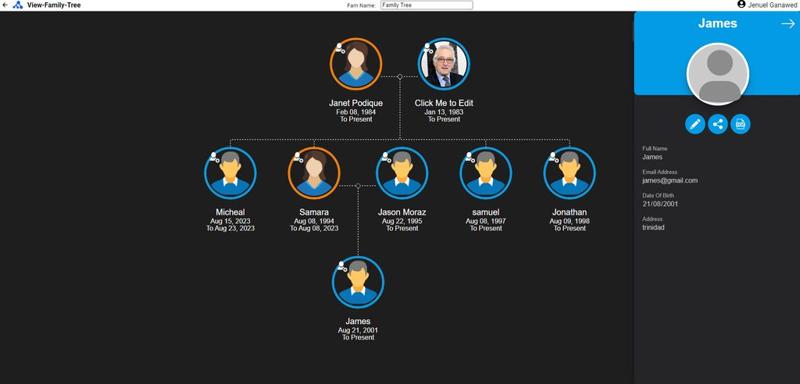800x384 pixels.
Task: Click the text To Aug 23, 2023
Action: pos(230,228)
